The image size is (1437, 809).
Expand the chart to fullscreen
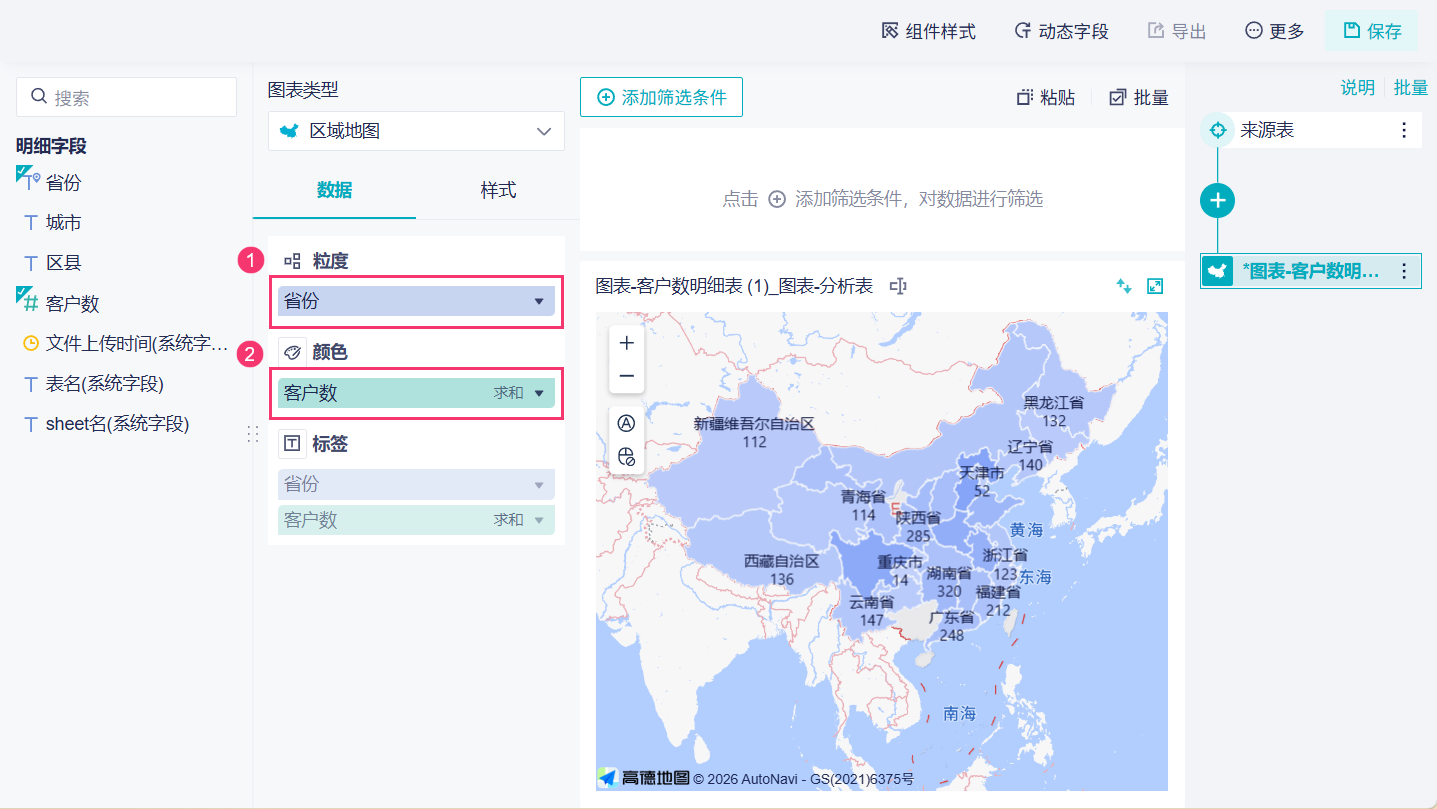[x=1155, y=287]
